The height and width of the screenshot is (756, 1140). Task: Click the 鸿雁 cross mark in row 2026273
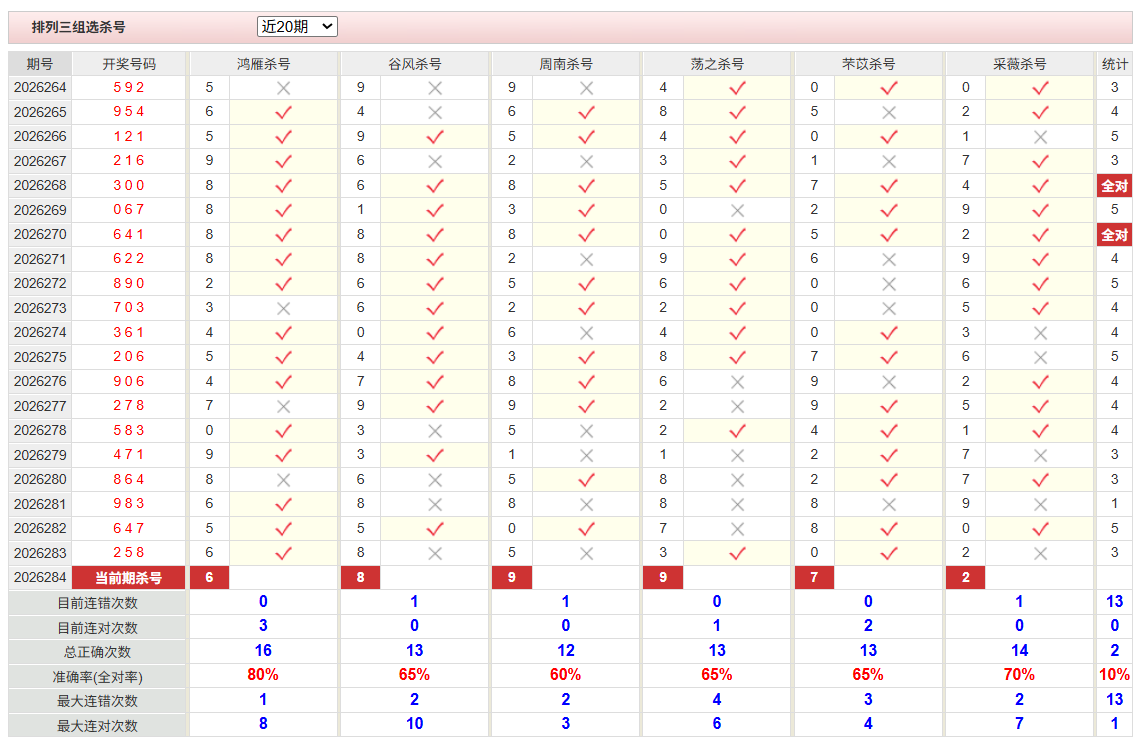click(x=284, y=308)
